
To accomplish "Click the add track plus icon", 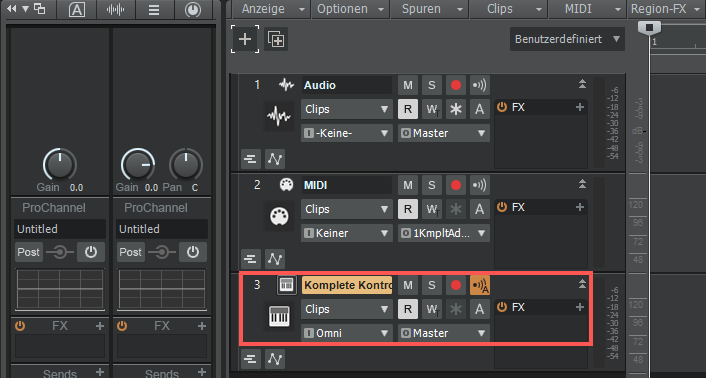I will click(245, 39).
